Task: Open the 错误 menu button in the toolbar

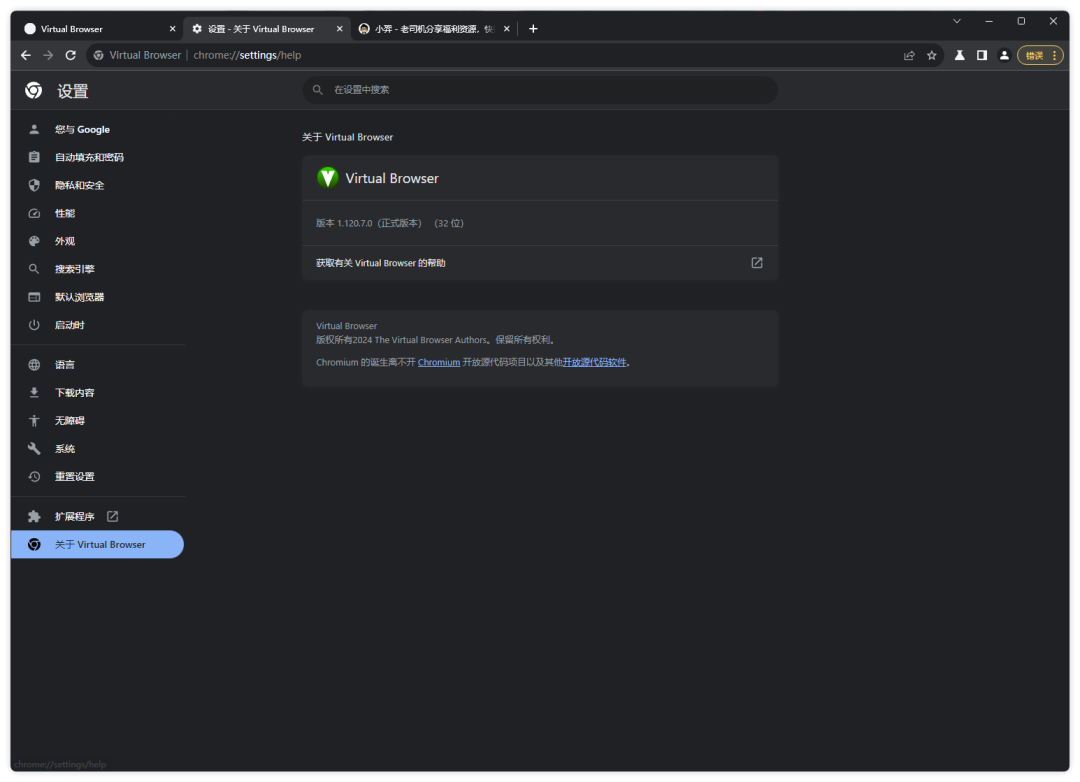Action: [1040, 56]
